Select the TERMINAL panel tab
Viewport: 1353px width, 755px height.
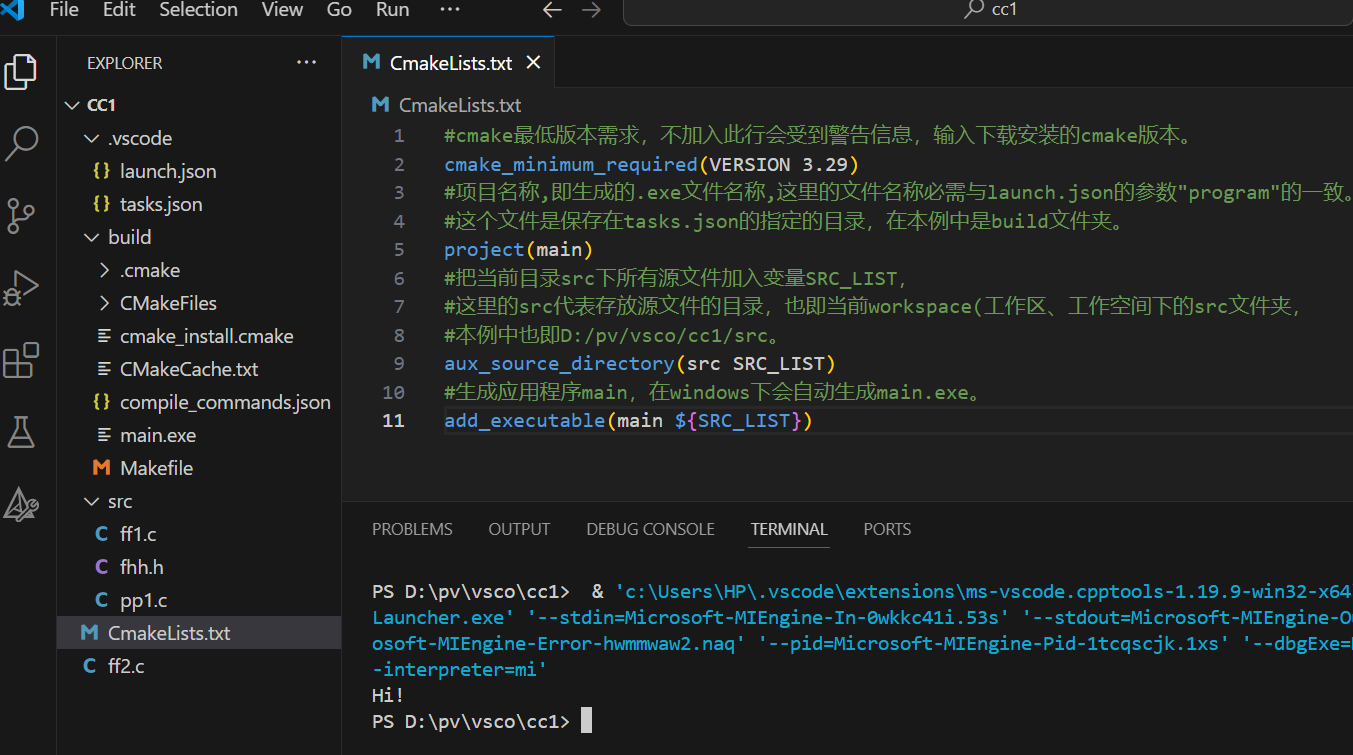[x=789, y=529]
